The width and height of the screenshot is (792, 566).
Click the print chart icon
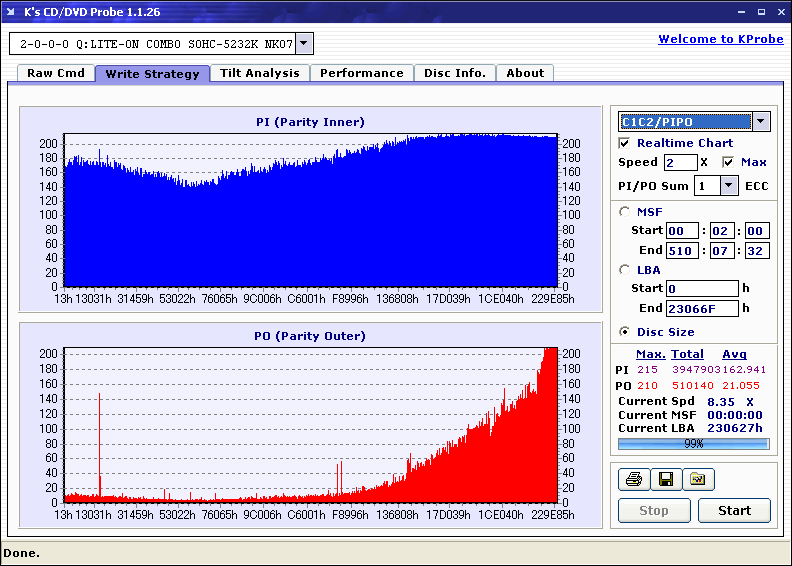click(x=634, y=479)
